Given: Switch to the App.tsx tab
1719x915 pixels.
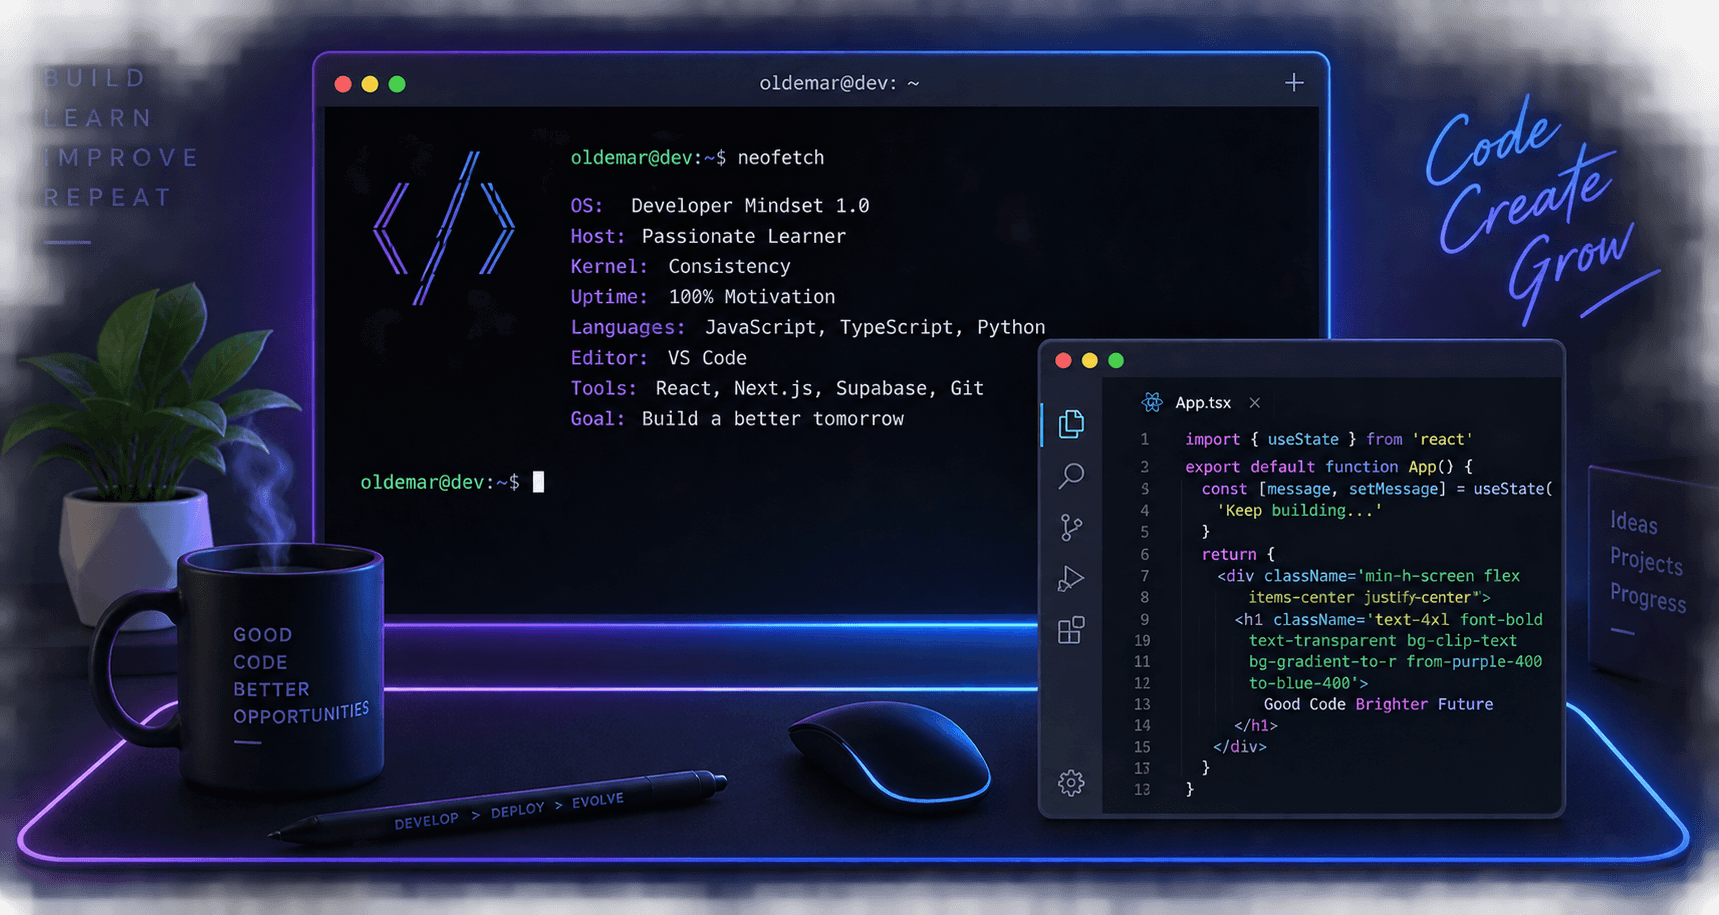Looking at the screenshot, I should [x=1203, y=402].
